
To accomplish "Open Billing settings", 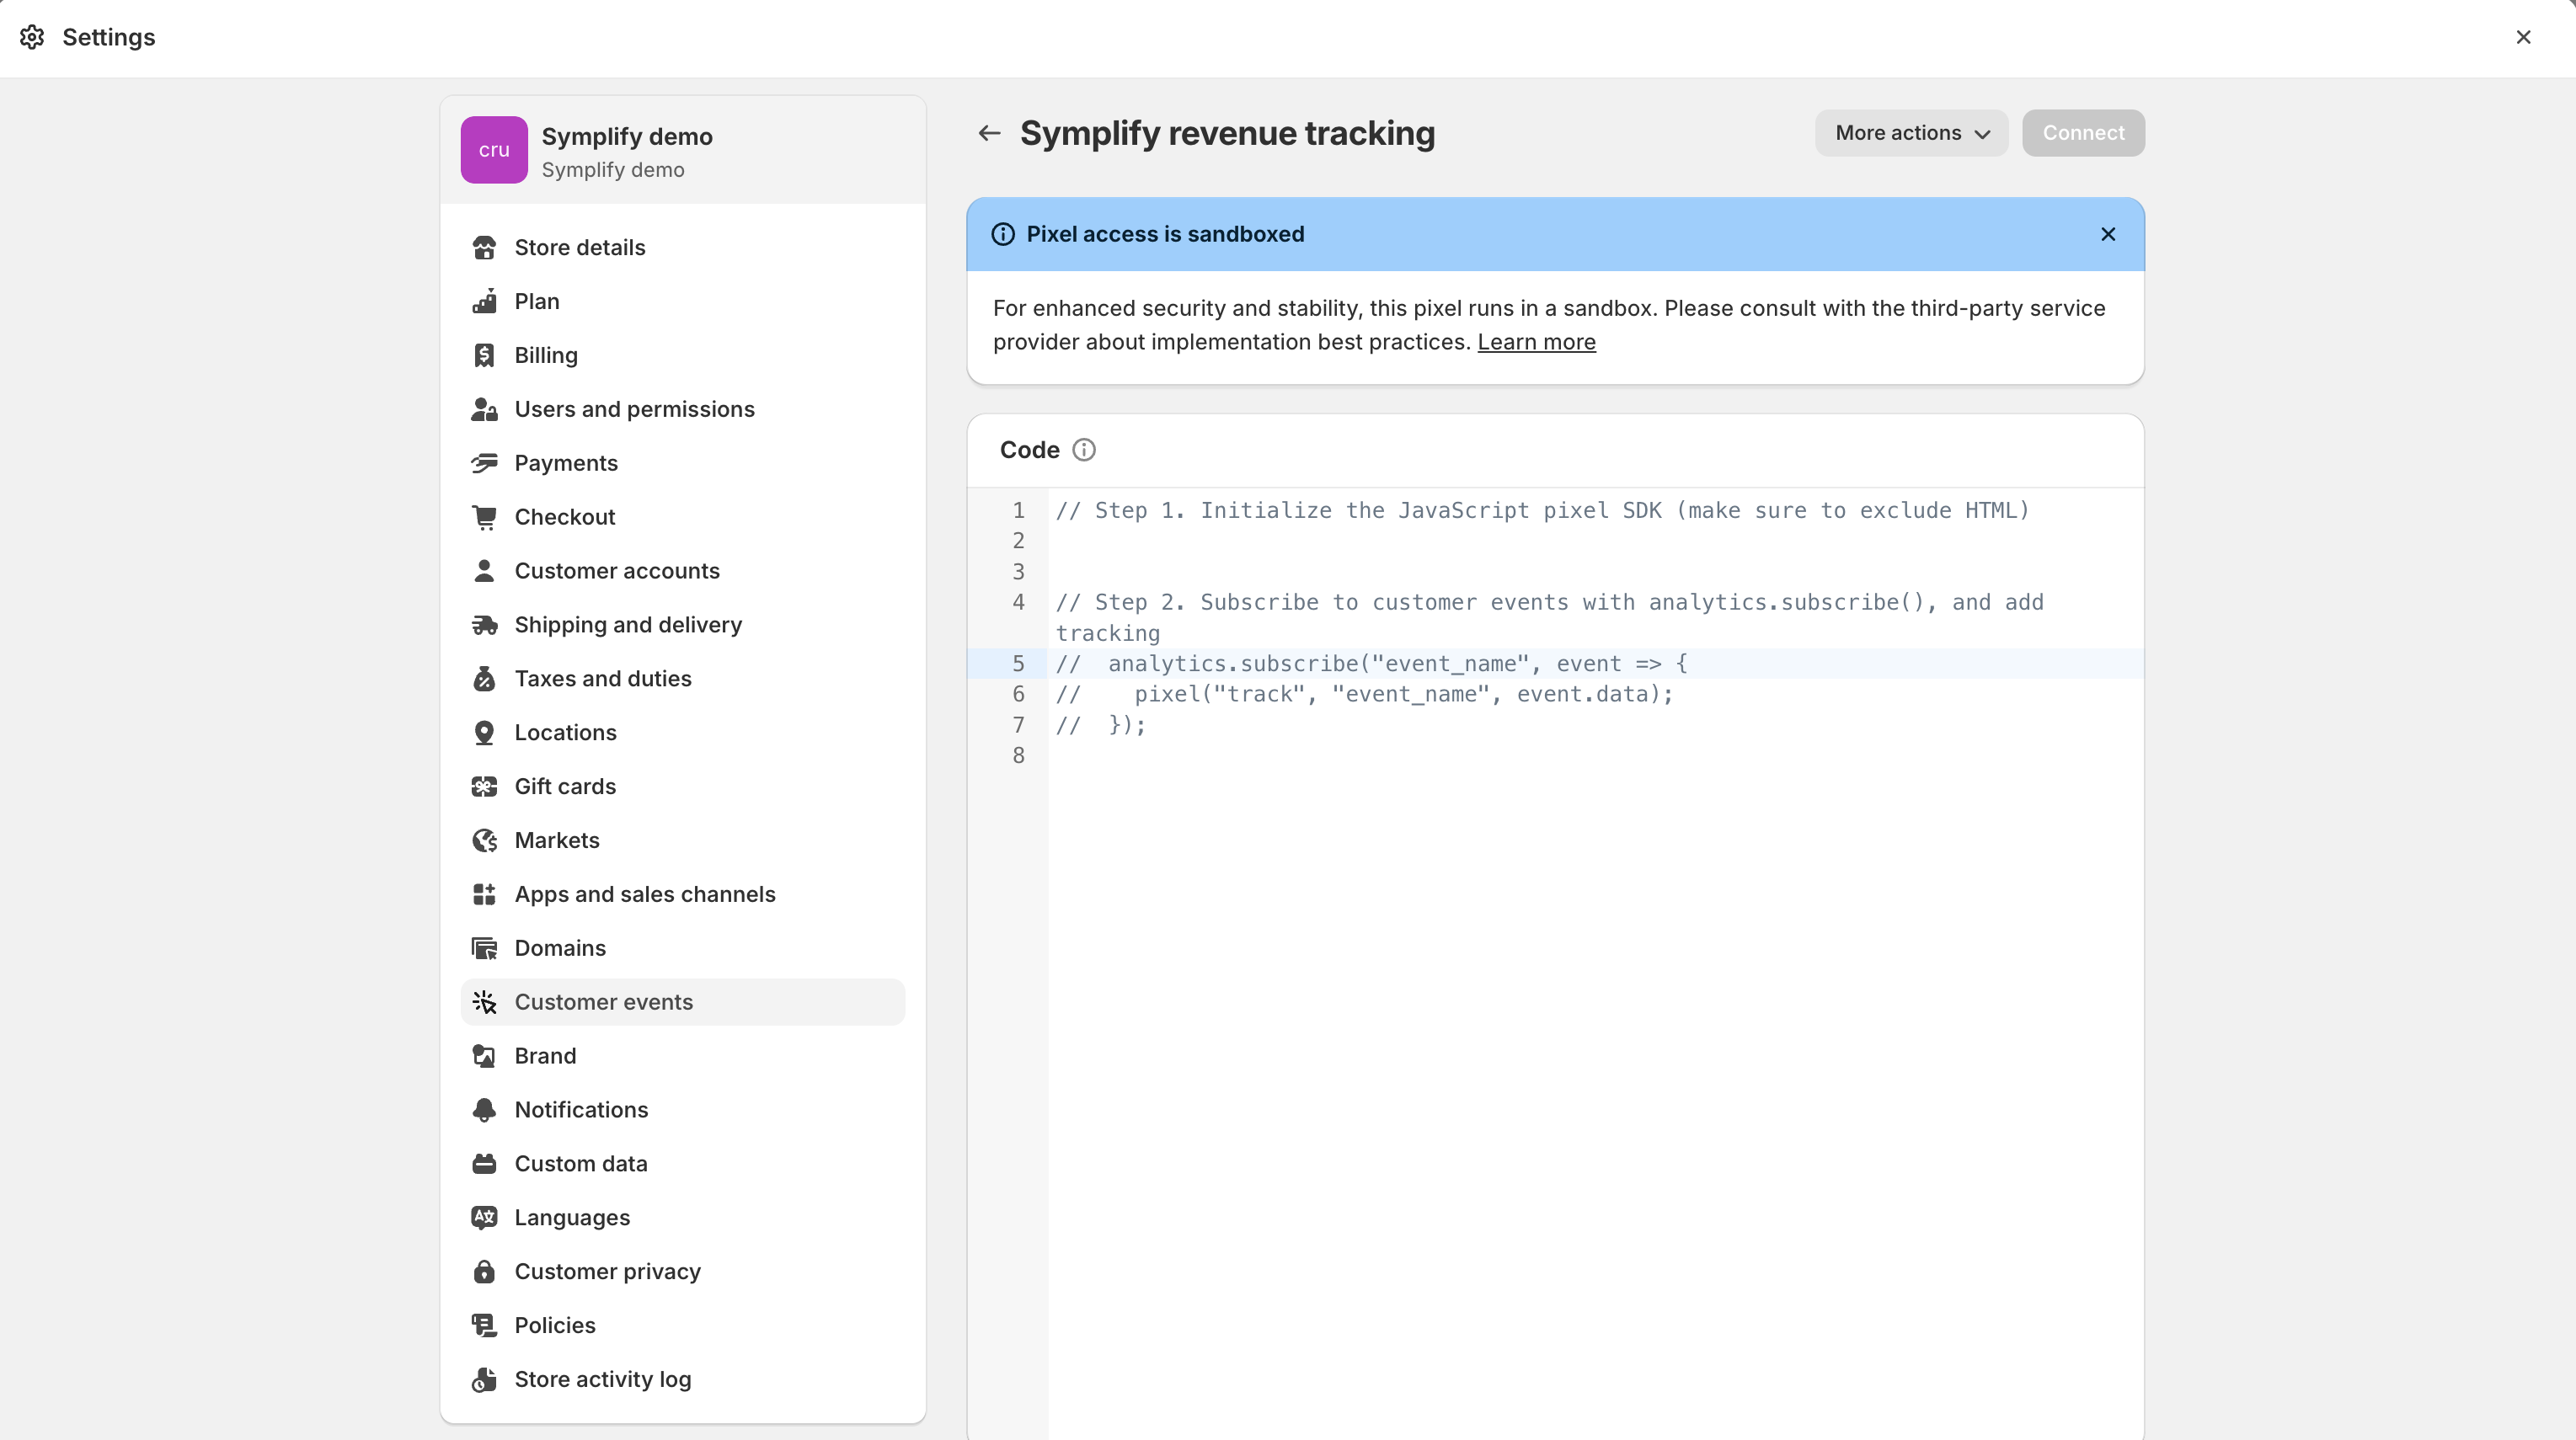I will coord(683,355).
